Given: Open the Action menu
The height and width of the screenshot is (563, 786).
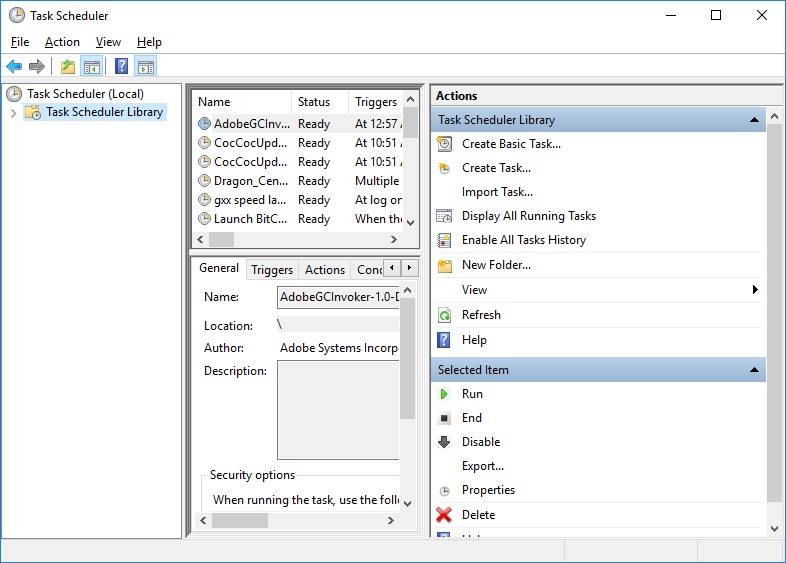Looking at the screenshot, I should pos(62,42).
